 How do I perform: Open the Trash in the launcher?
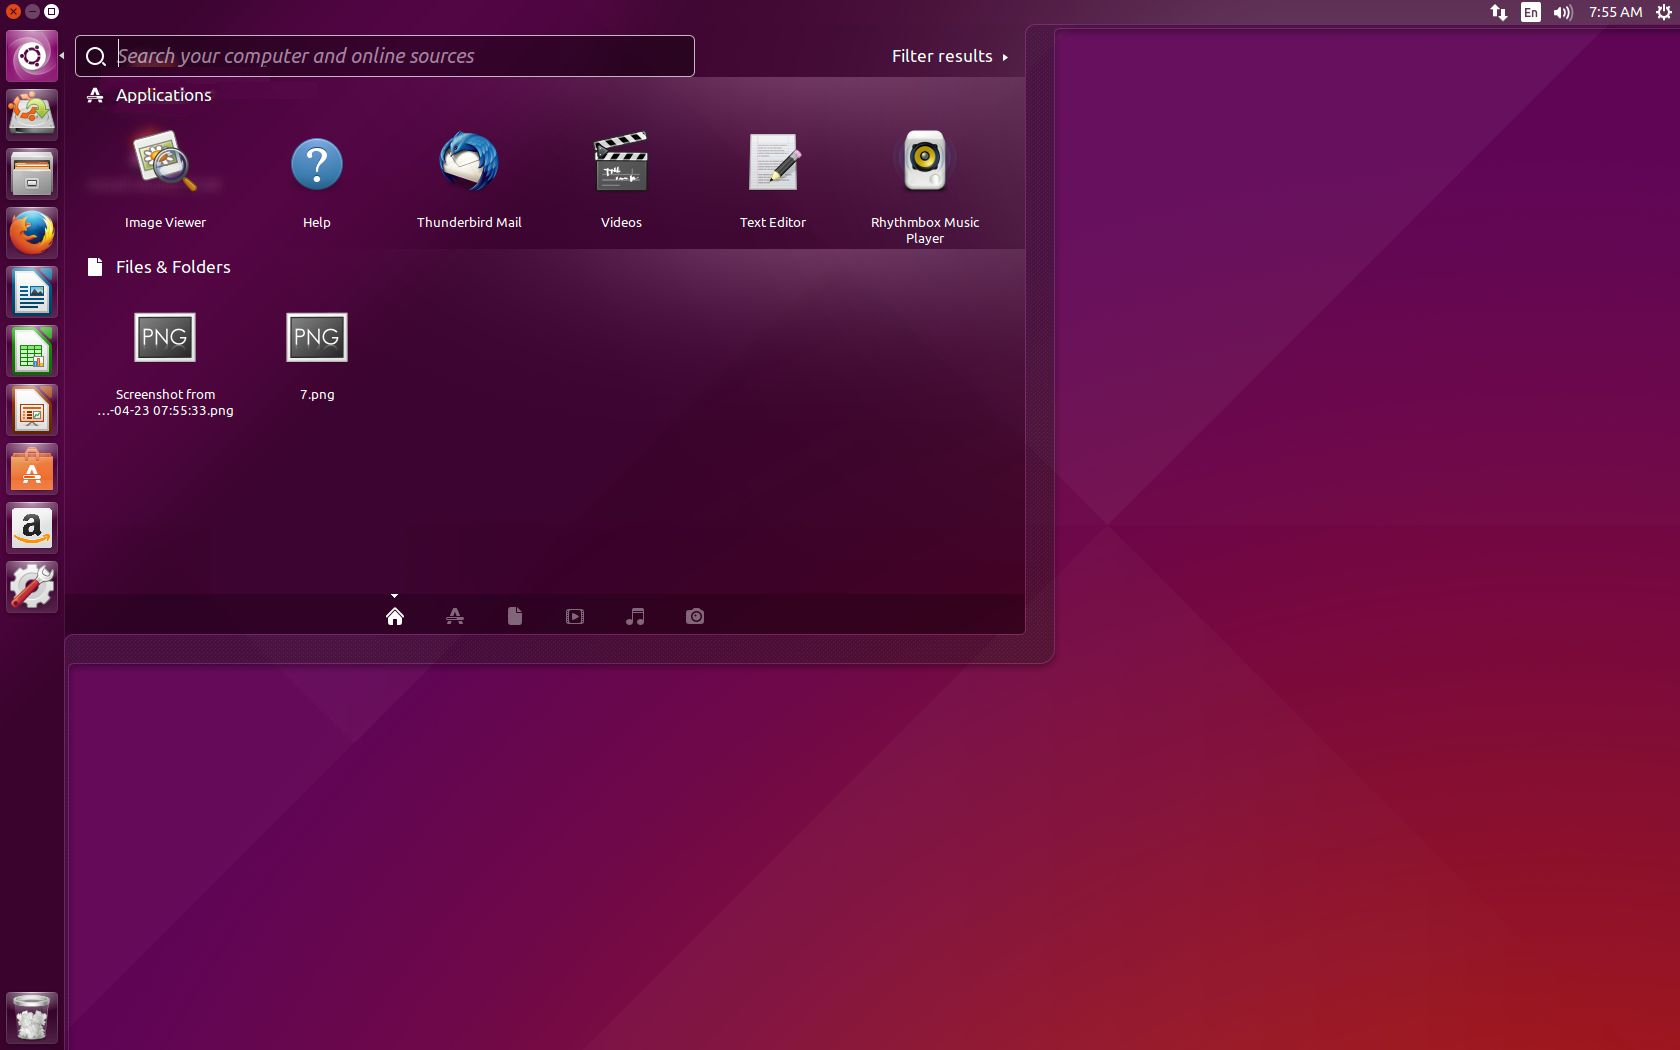tap(32, 1018)
